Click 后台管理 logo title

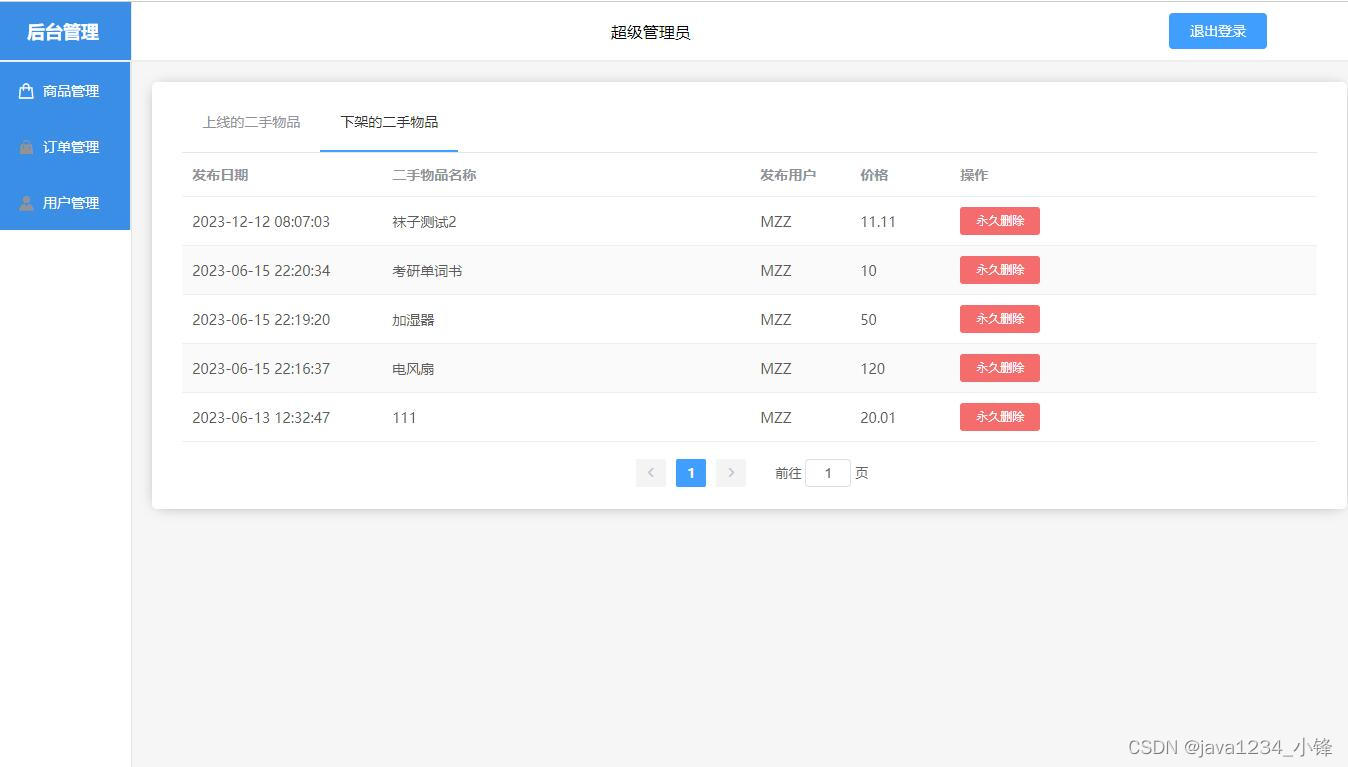coord(63,32)
